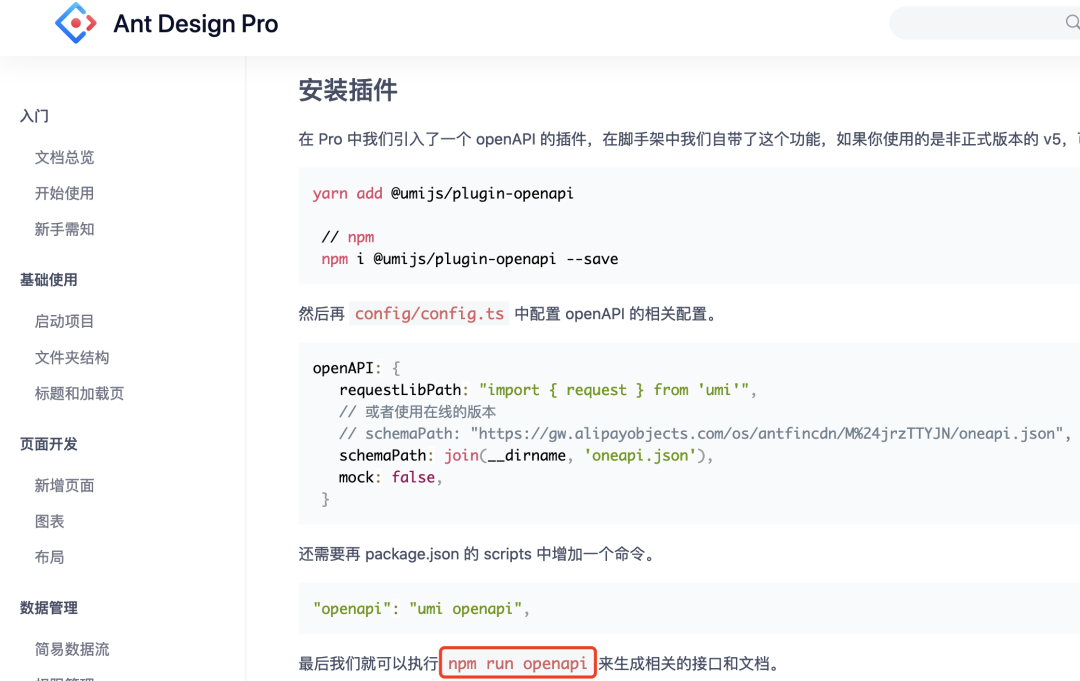The width and height of the screenshot is (1080, 681).
Task: Click the npm i @umijs/plugin-openapi --save line
Action: [x=470, y=259]
